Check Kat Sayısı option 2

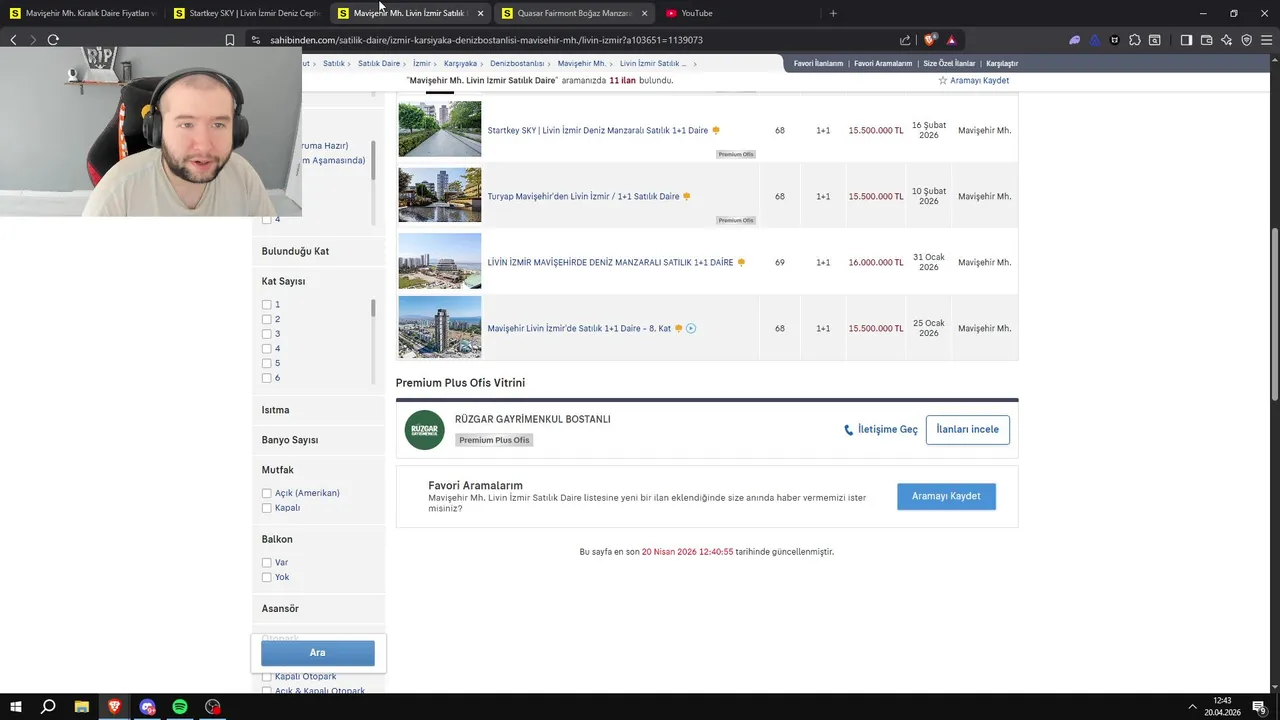pyautogui.click(x=267, y=319)
